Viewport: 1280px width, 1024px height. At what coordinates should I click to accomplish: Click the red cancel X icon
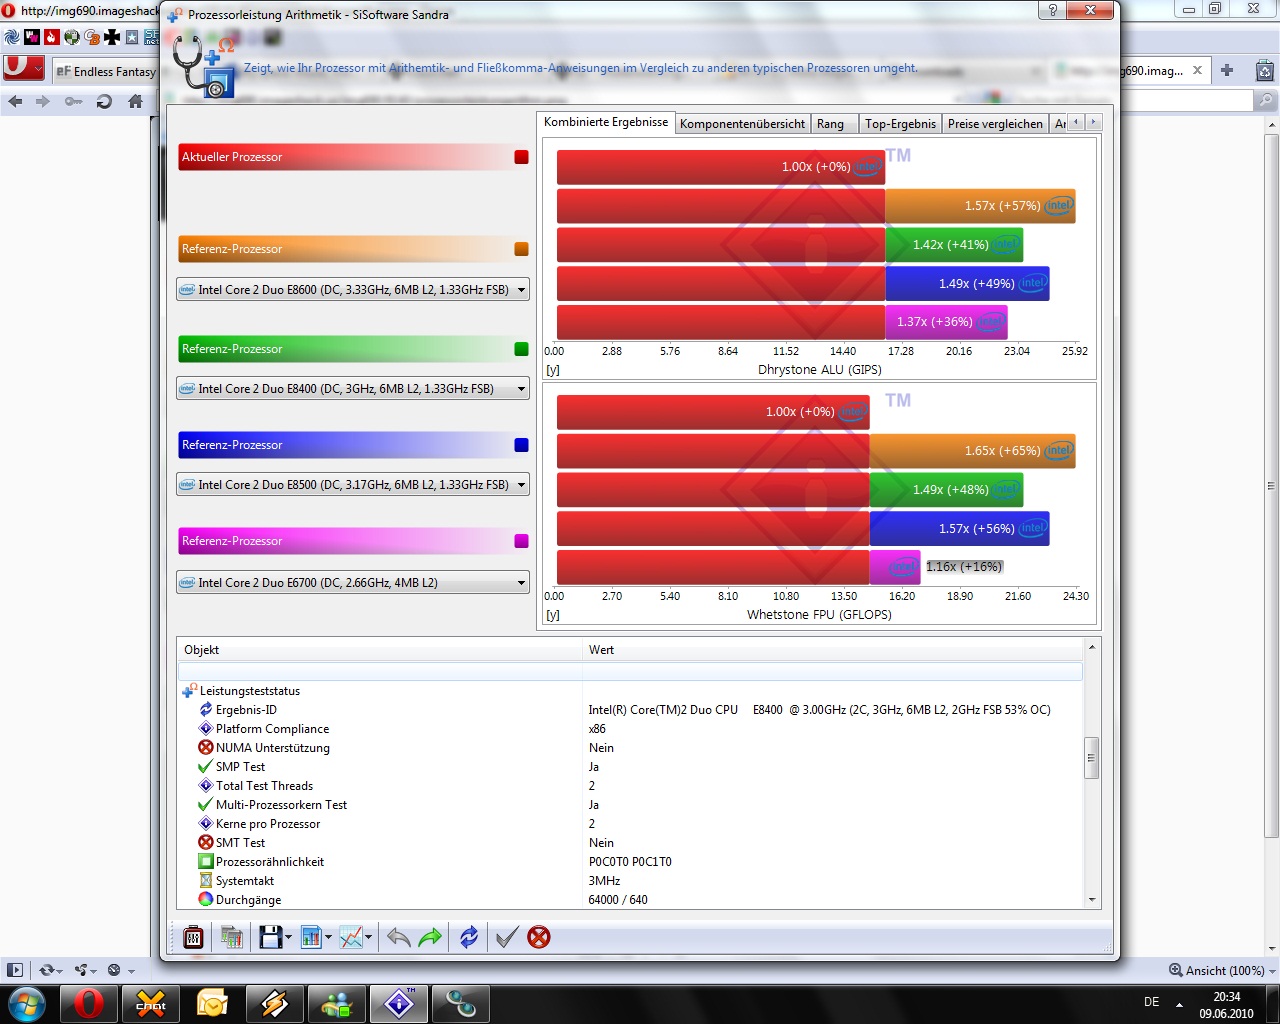(539, 937)
